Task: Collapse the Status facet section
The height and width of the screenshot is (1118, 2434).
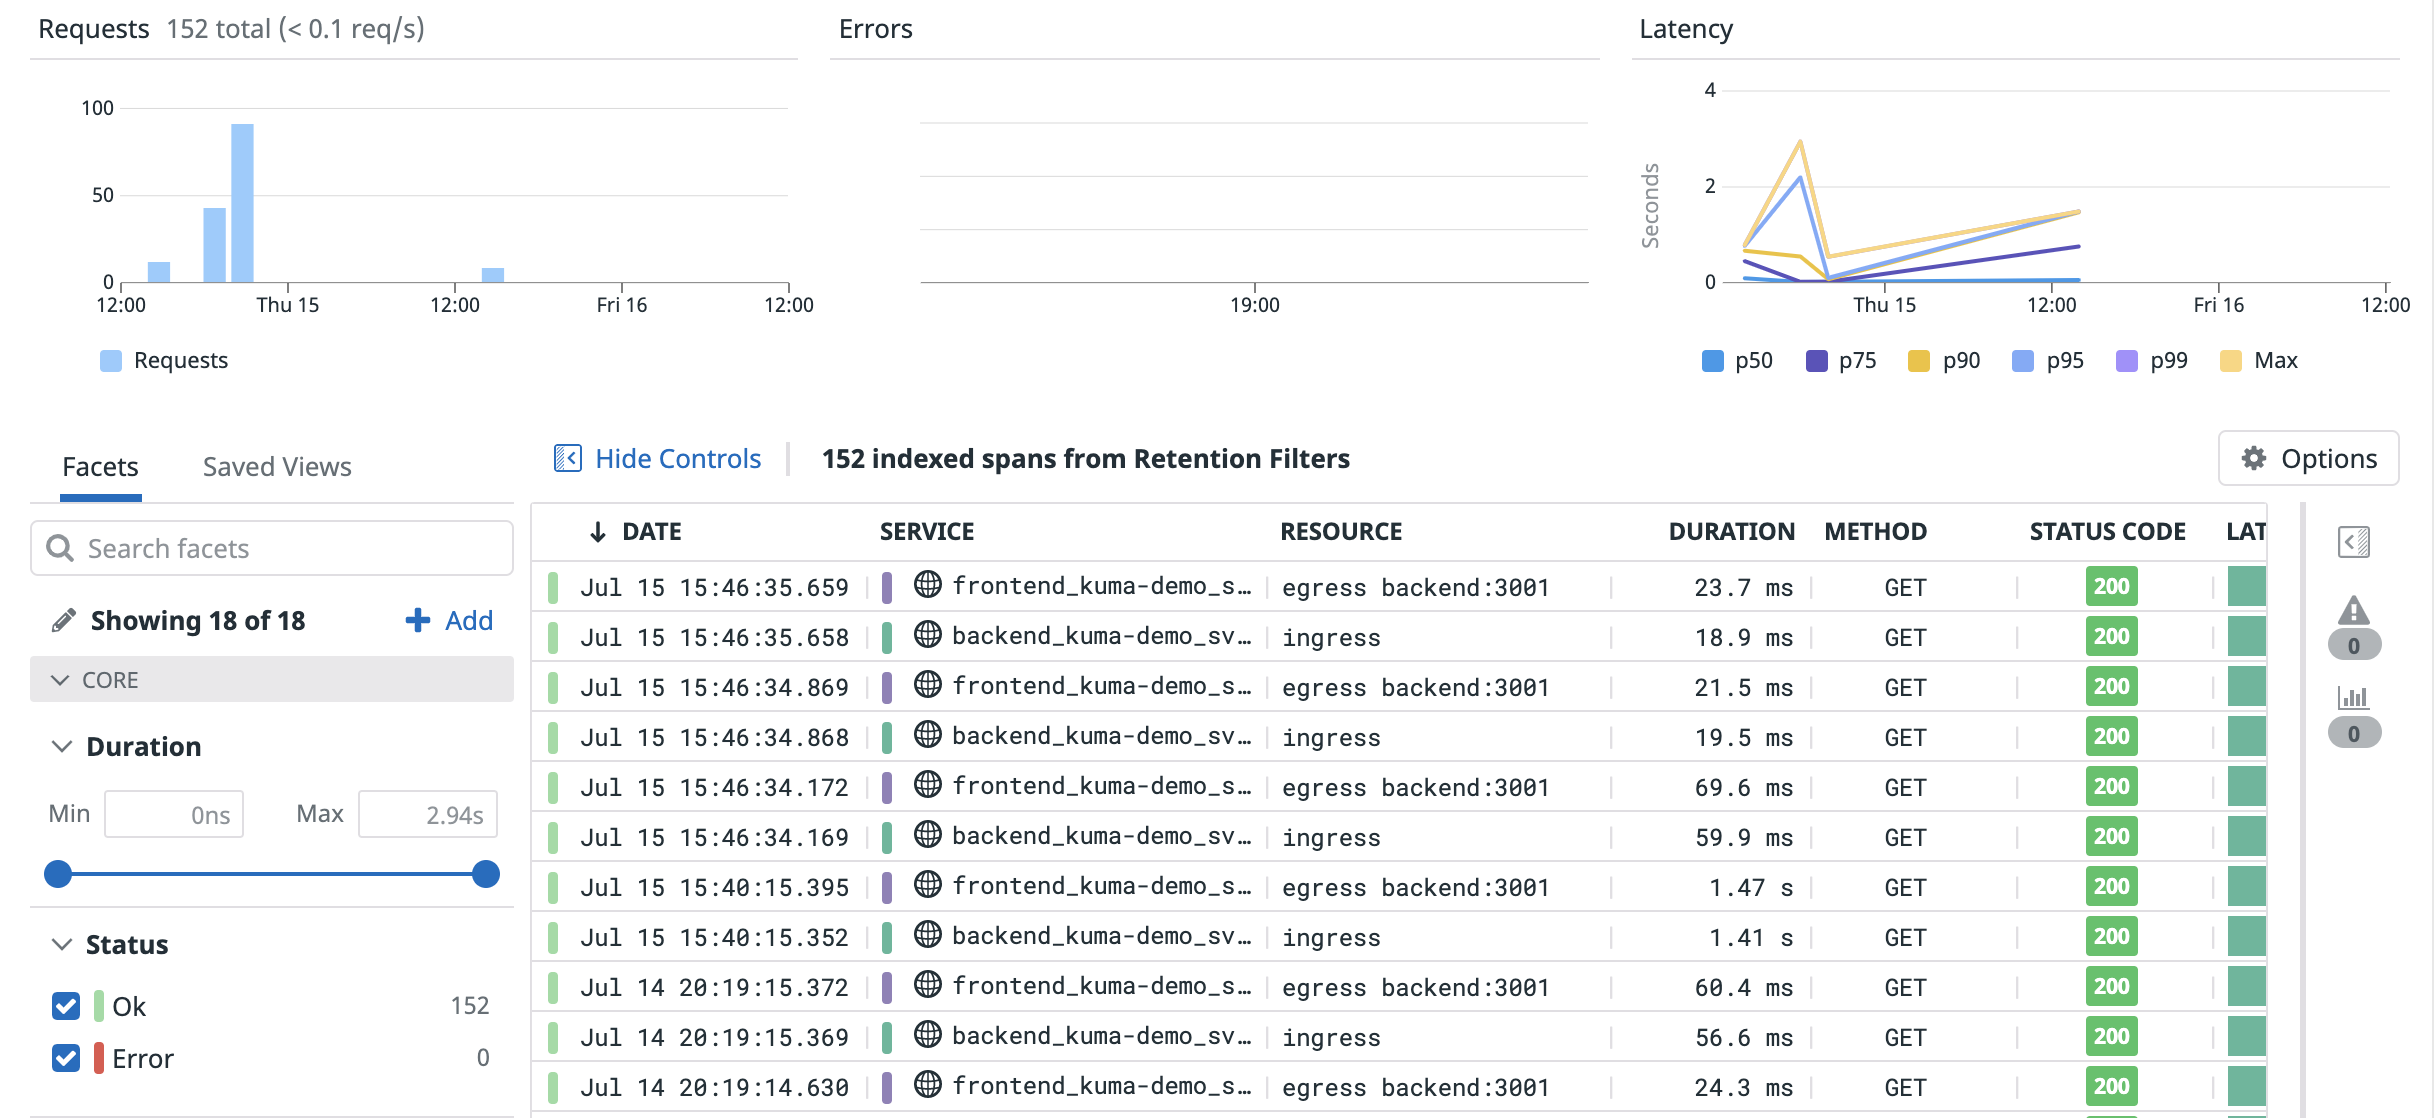Action: 62,944
